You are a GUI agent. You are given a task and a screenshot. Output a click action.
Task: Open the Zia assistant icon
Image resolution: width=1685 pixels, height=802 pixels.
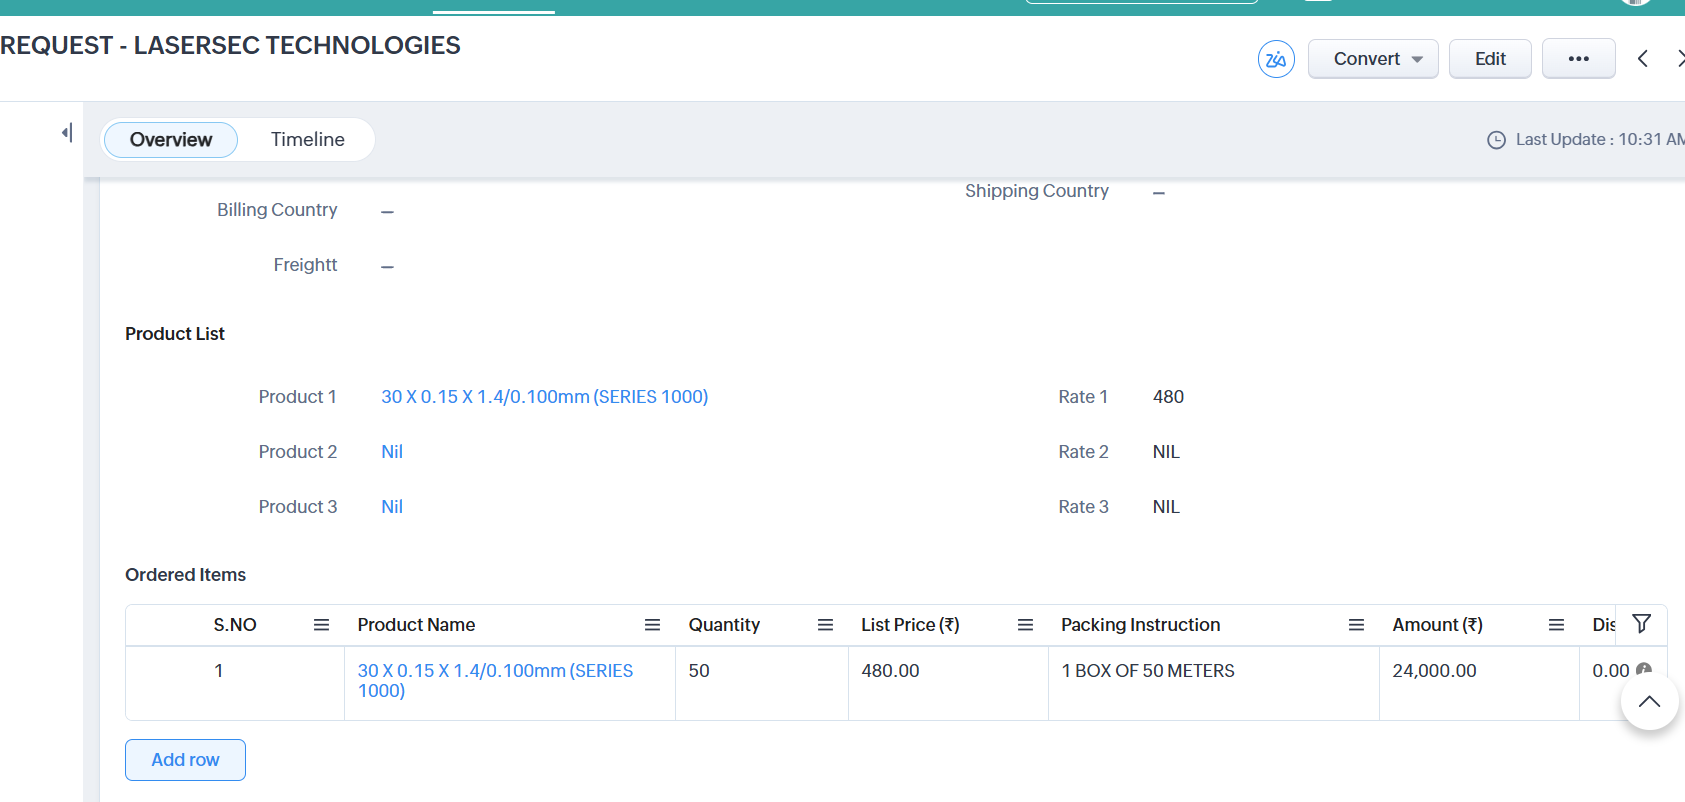(1276, 59)
